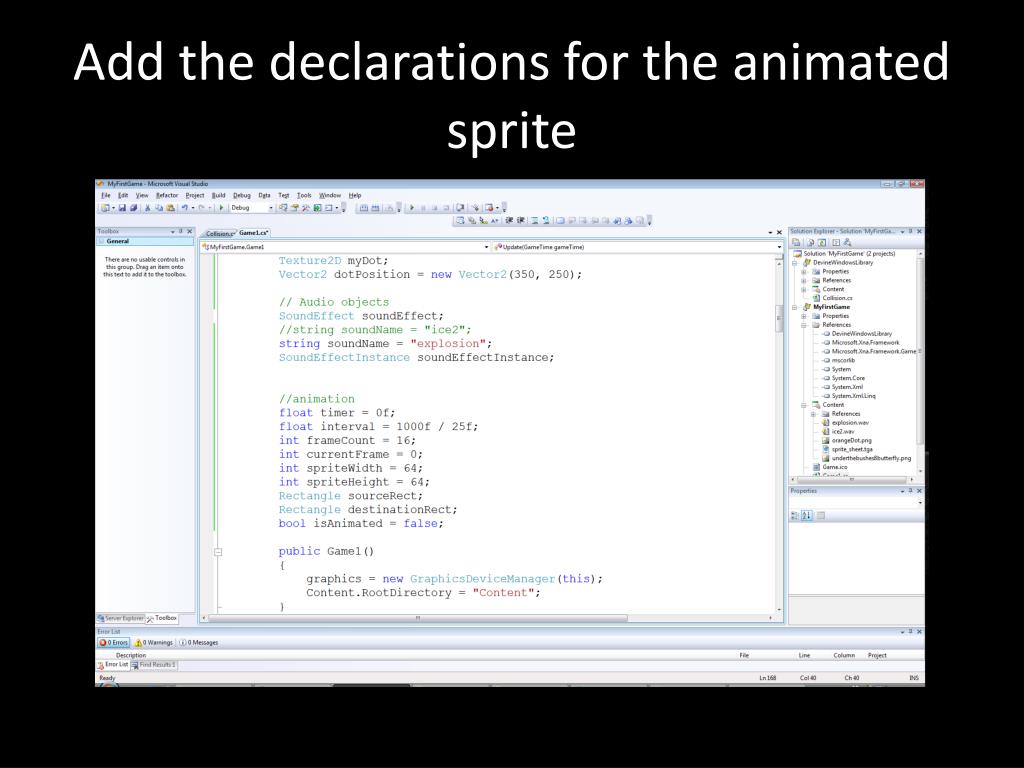Viewport: 1024px width, 768px height.
Task: Expand Properties under DevineWindowsLibrary
Action: [x=804, y=272]
